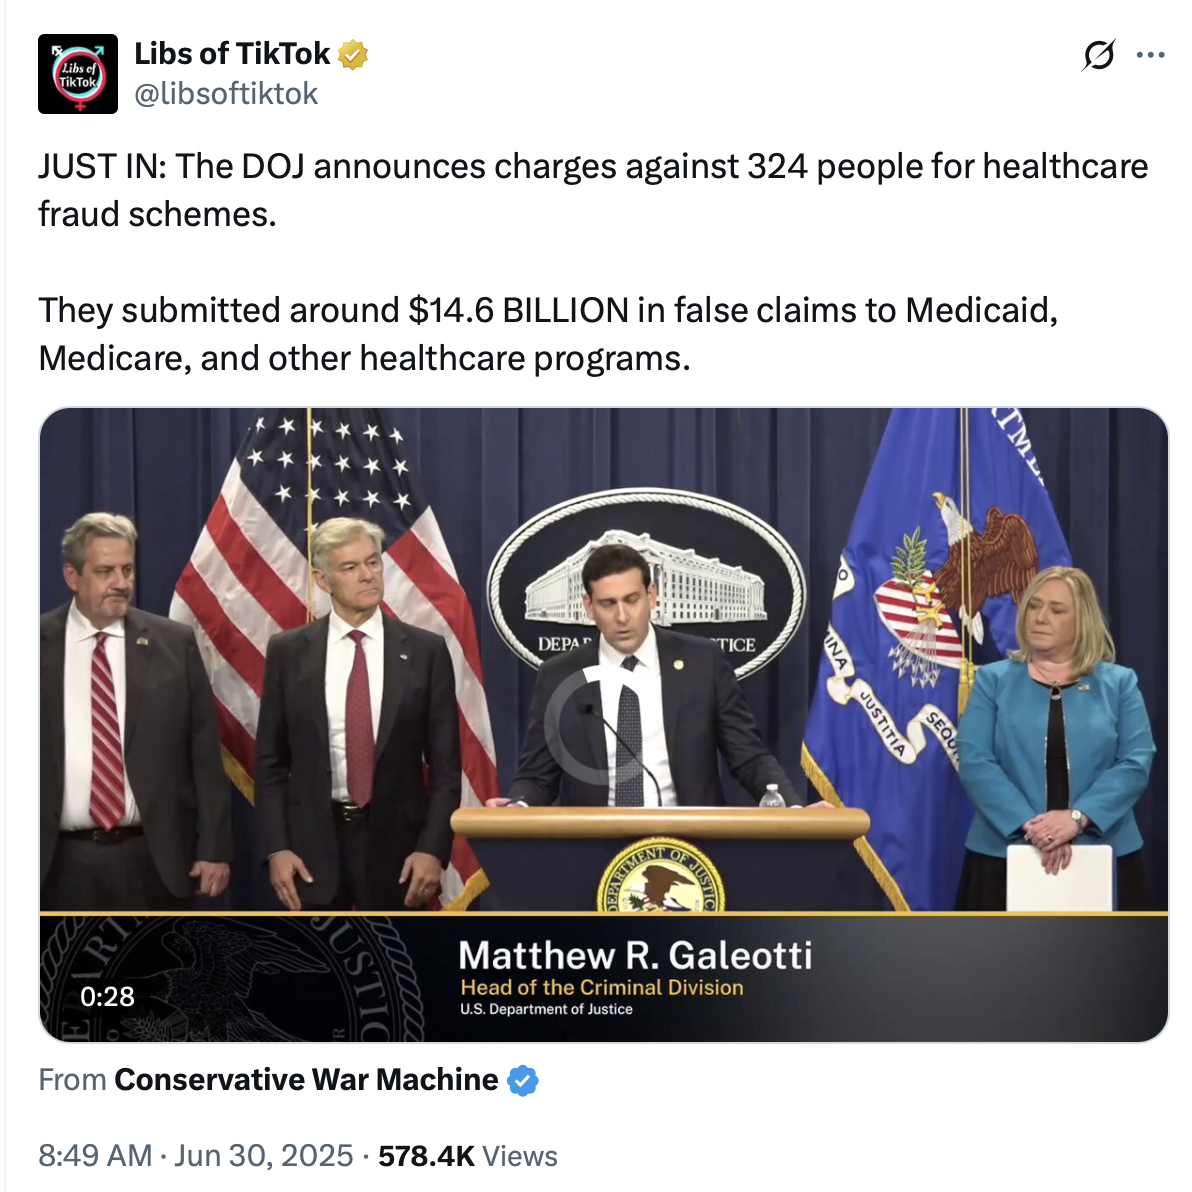This screenshot has width=1192, height=1192.
Task: Click the blue verified badge
Action: pyautogui.click(x=522, y=1081)
